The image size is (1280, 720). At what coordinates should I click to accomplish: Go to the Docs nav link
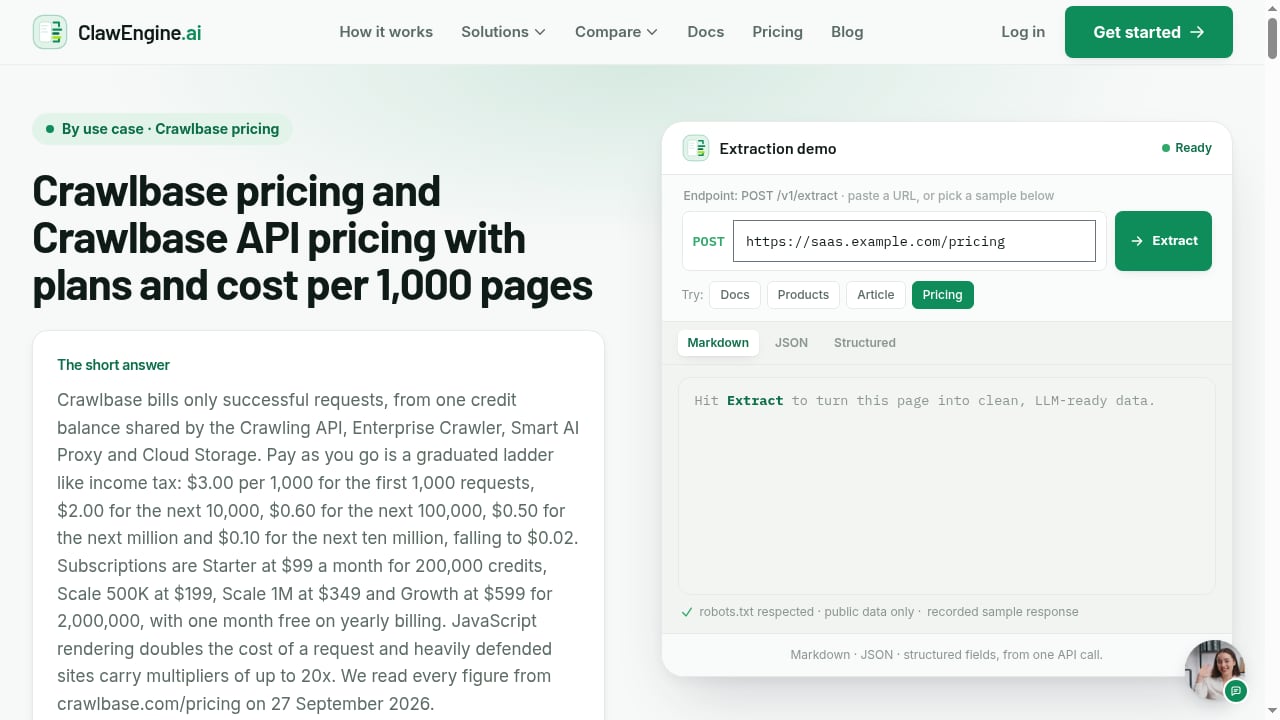pos(705,32)
